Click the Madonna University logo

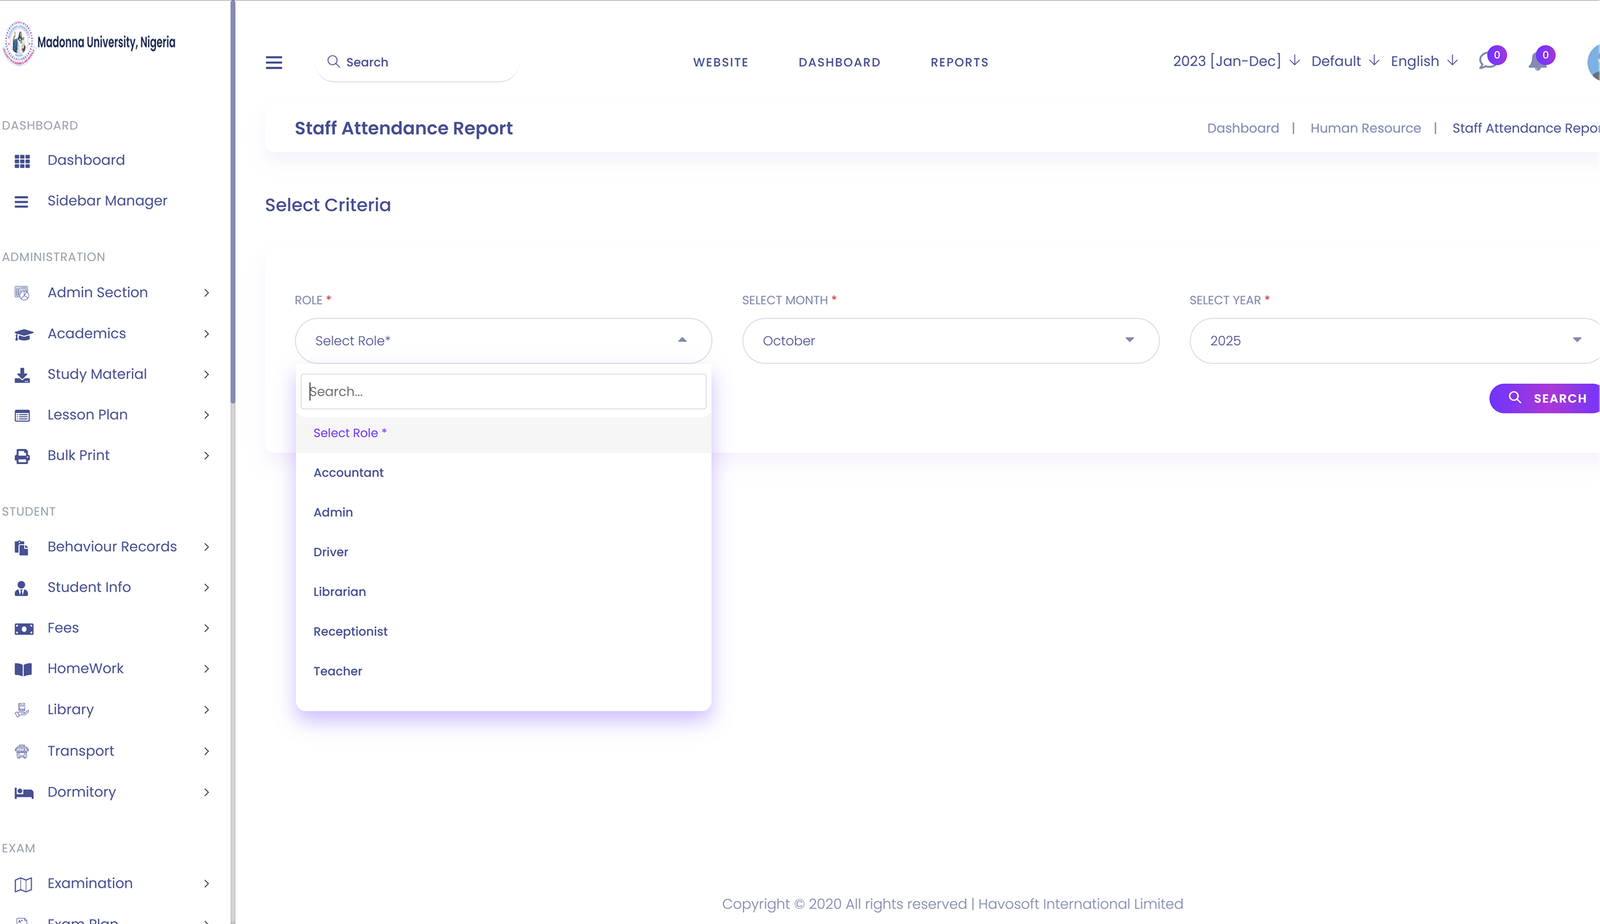19,43
